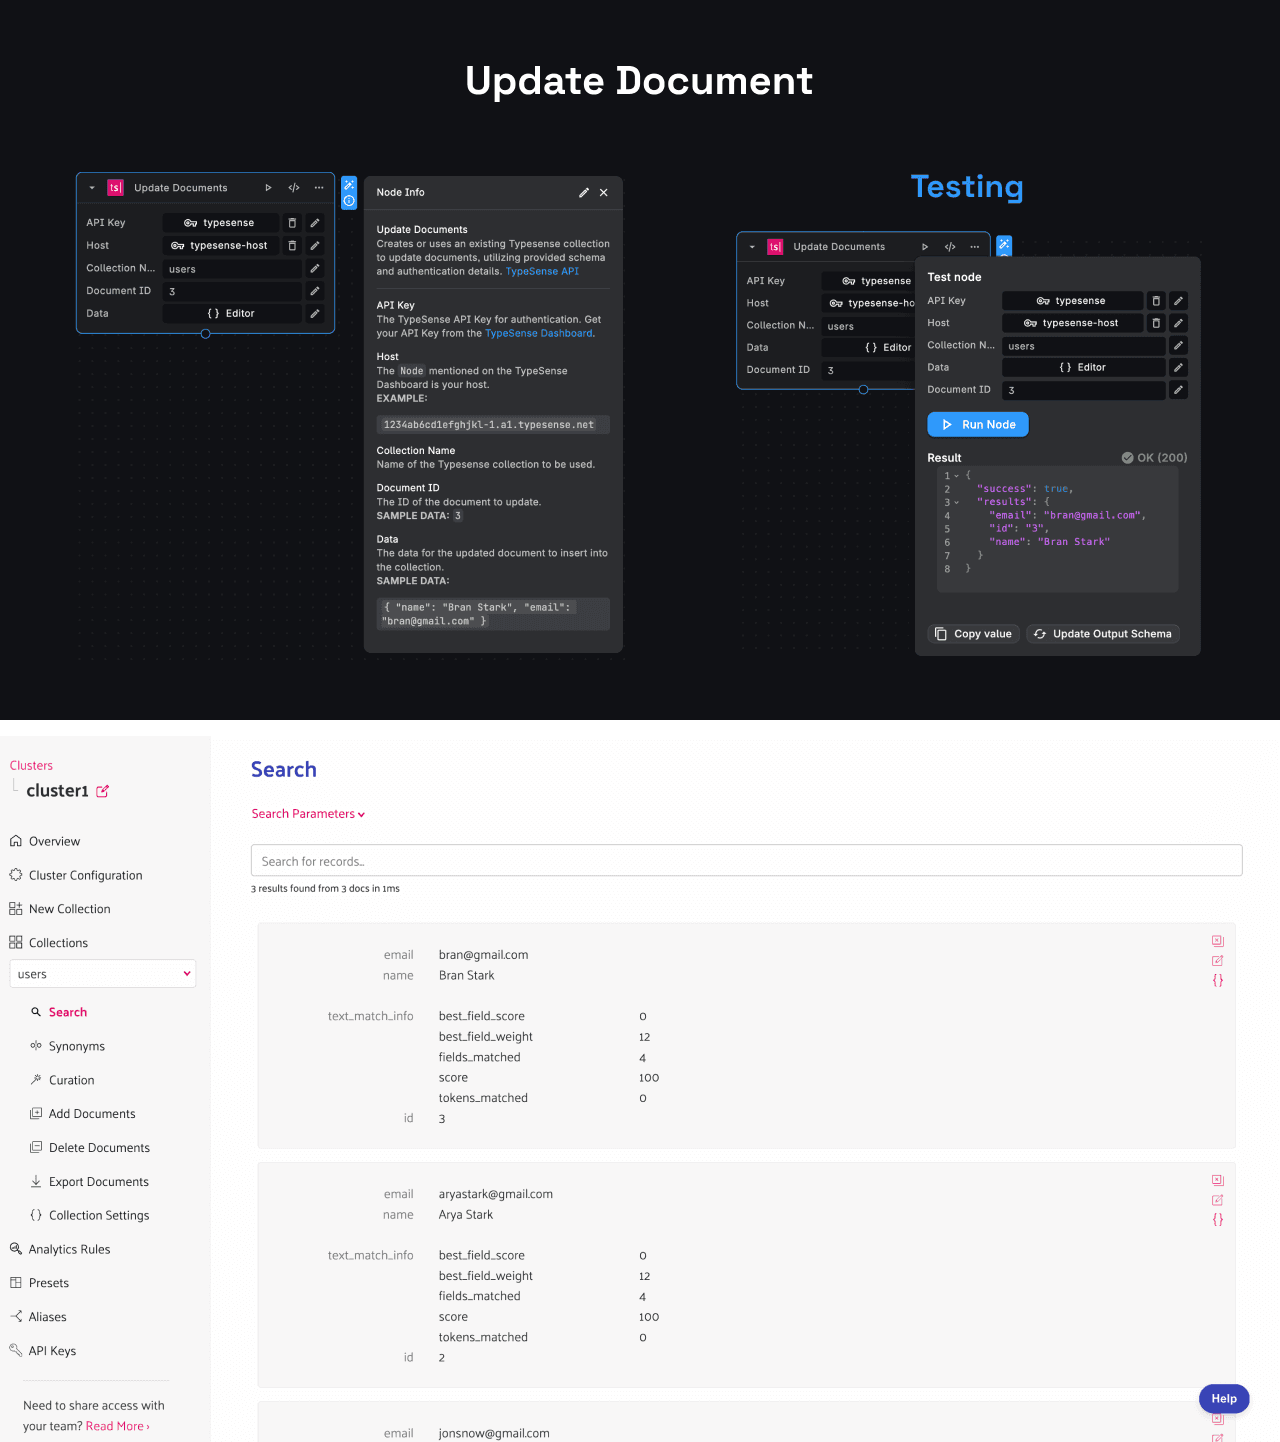Edit Document ID in Test node panel
The width and height of the screenshot is (1280, 1442).
[1179, 390]
